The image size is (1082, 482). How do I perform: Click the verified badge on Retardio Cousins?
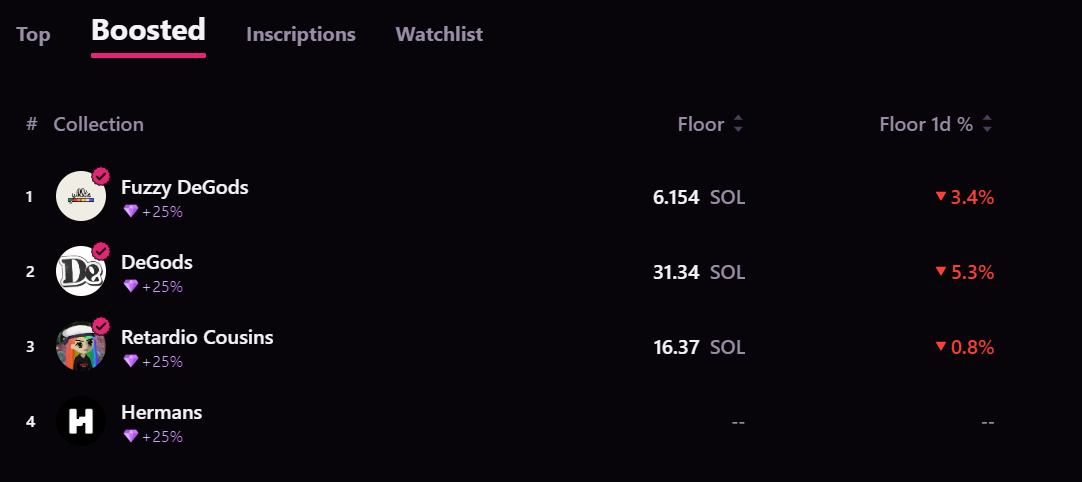[100, 326]
